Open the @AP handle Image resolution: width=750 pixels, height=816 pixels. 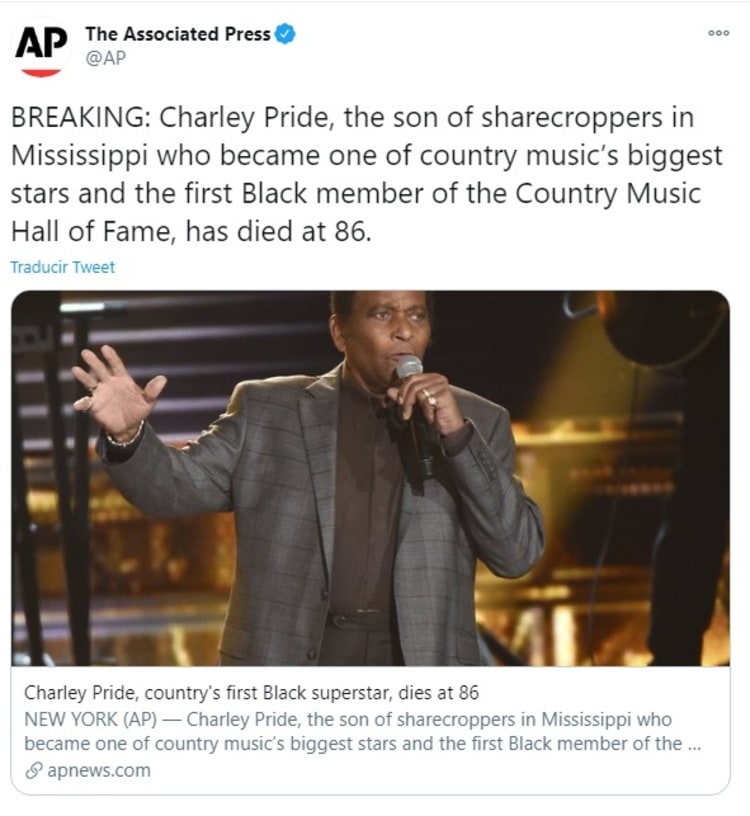105,58
